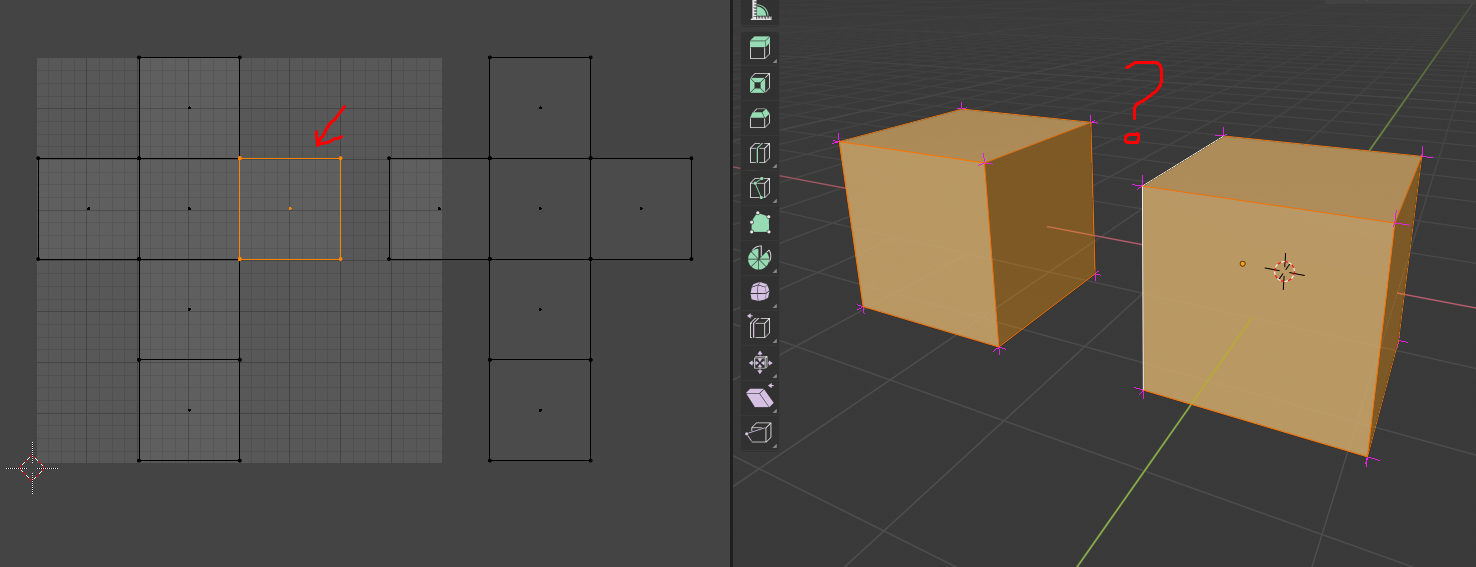Pick the Shear tool
The height and width of the screenshot is (567, 1476).
point(760,398)
